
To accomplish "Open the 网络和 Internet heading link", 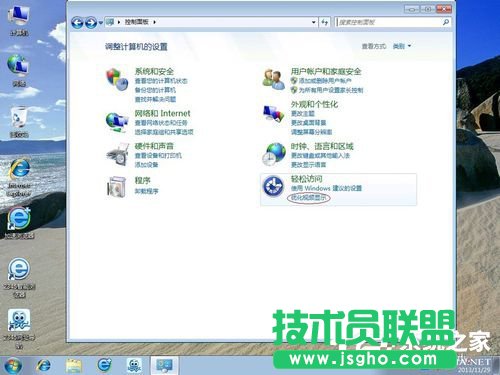I will tap(162, 113).
